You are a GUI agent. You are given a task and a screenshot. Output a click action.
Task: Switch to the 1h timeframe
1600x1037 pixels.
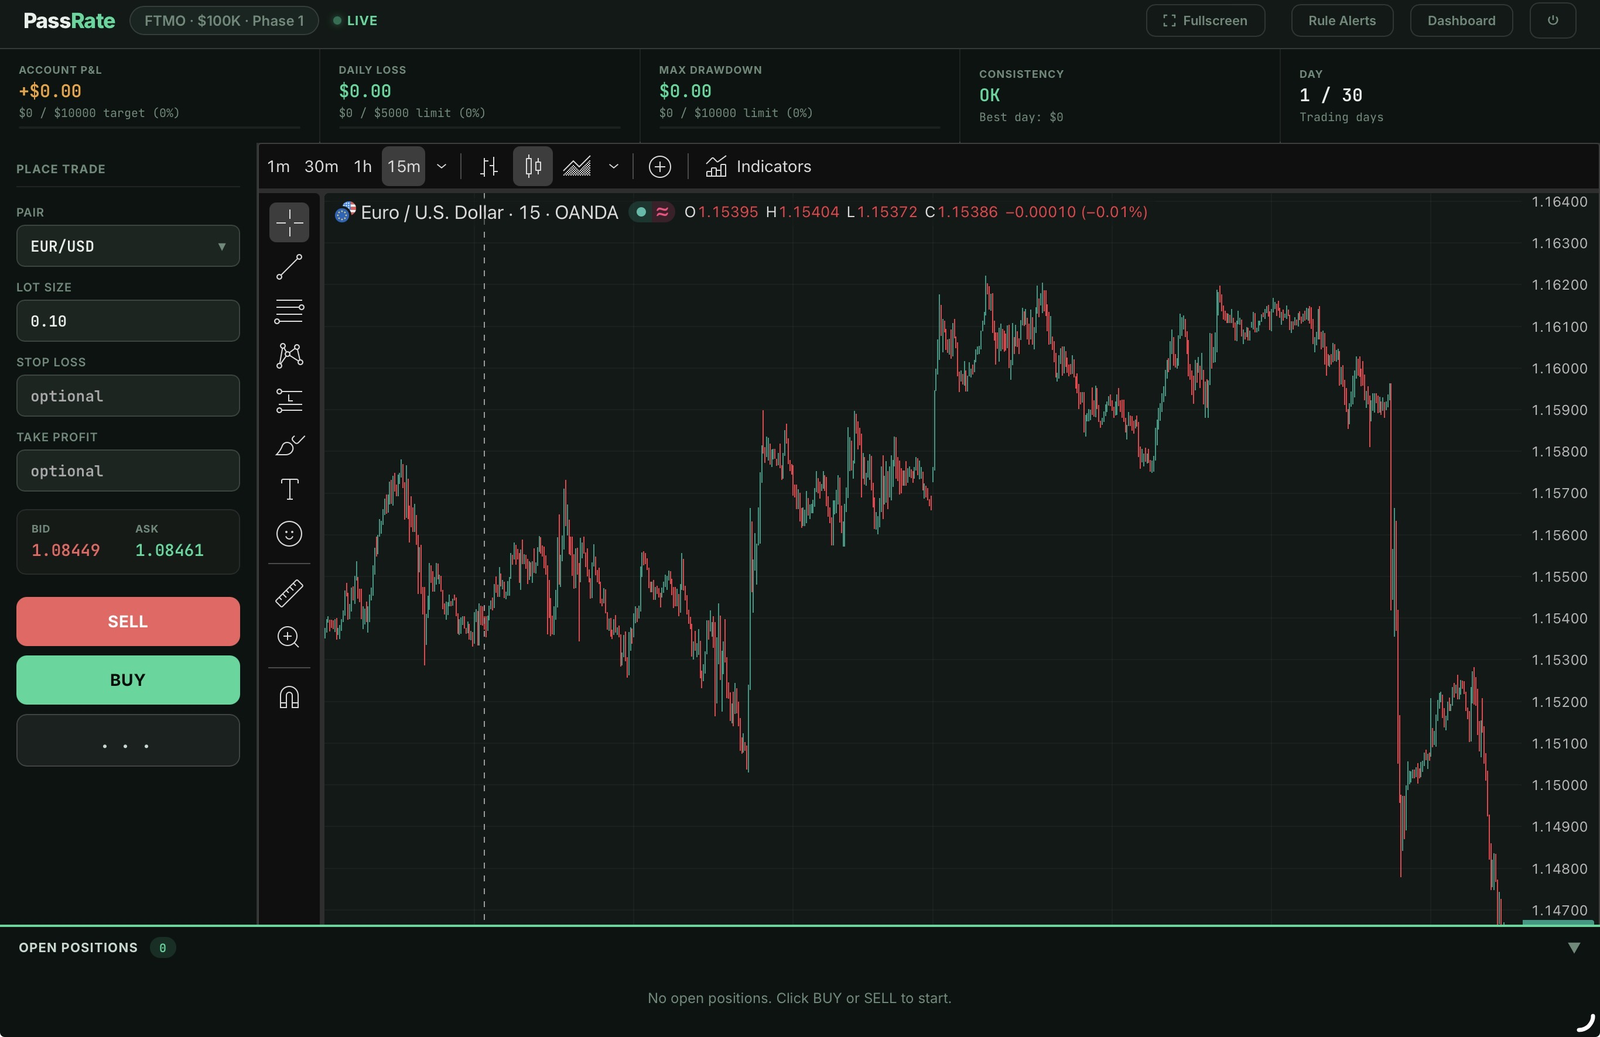363,166
